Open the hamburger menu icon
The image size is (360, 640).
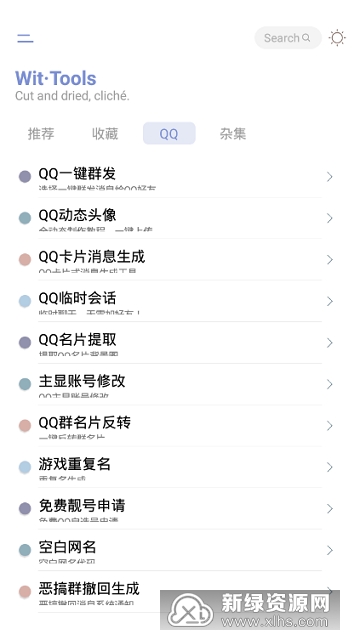(25, 38)
